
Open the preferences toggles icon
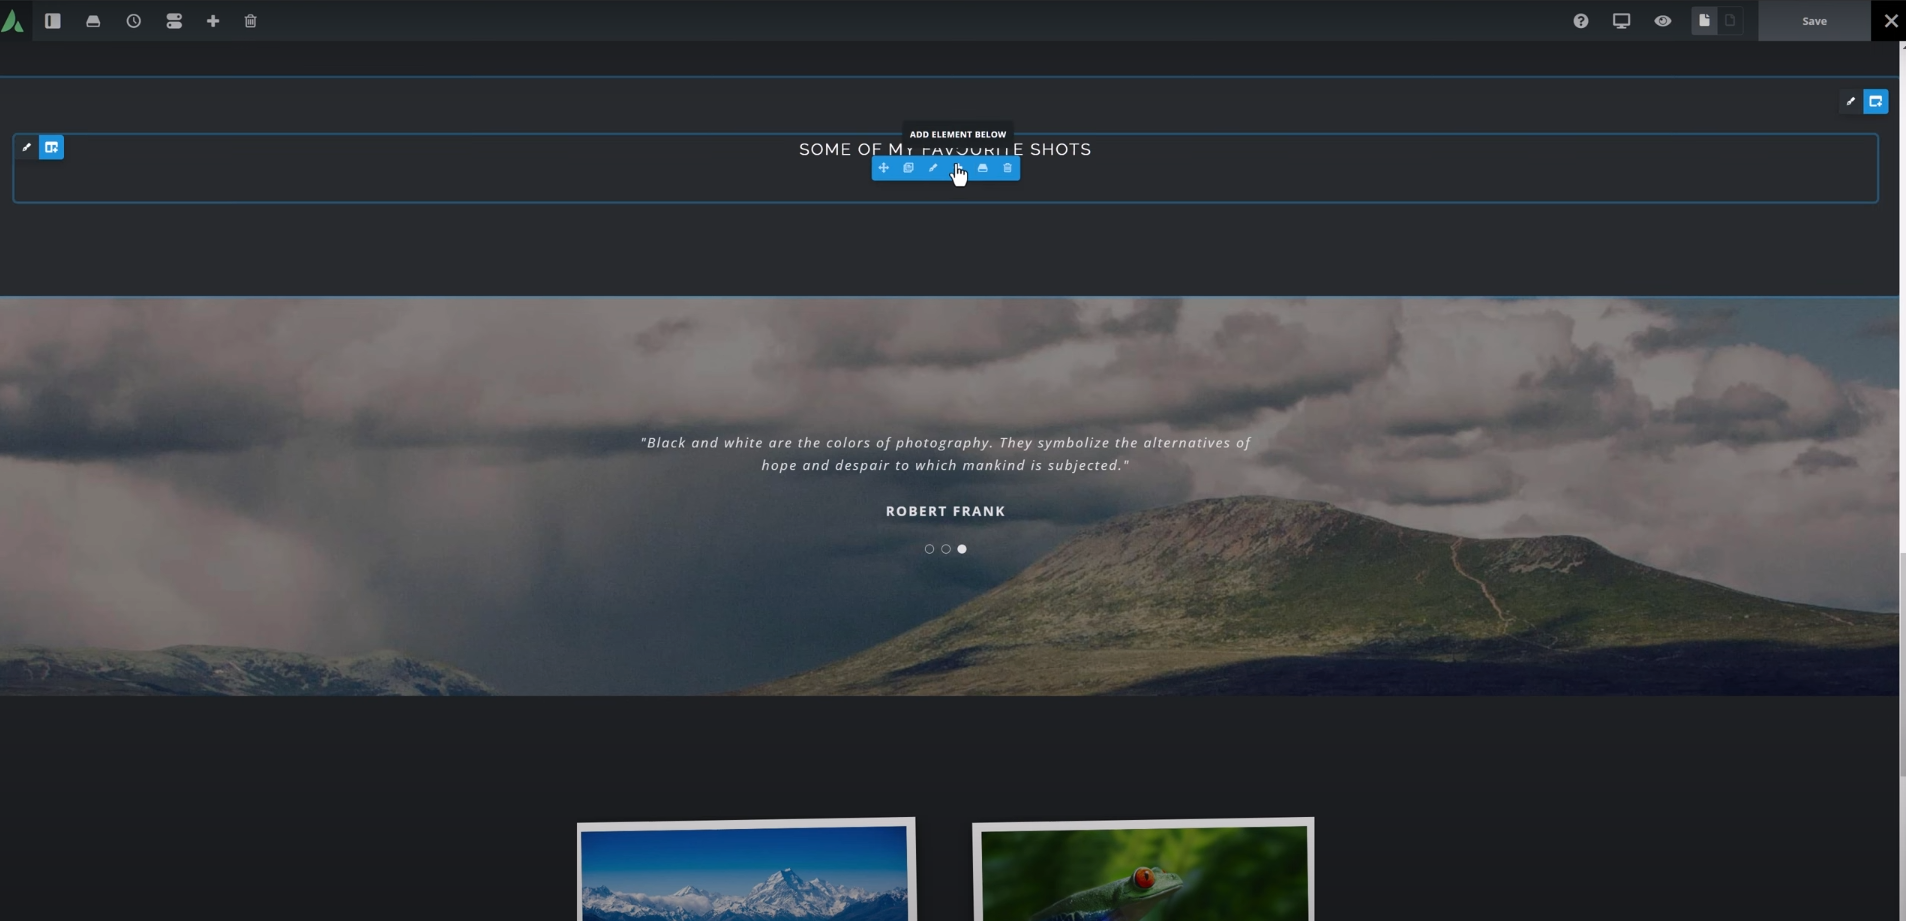click(174, 21)
